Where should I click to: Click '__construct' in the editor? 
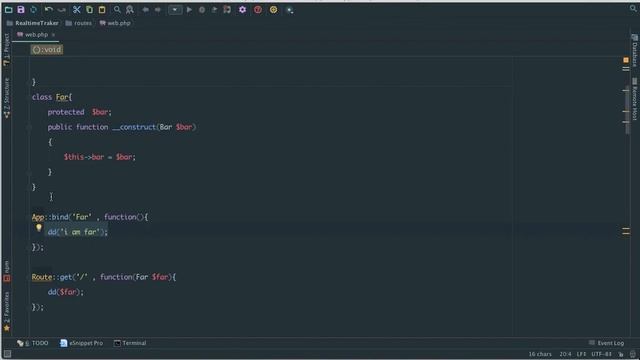(x=134, y=127)
